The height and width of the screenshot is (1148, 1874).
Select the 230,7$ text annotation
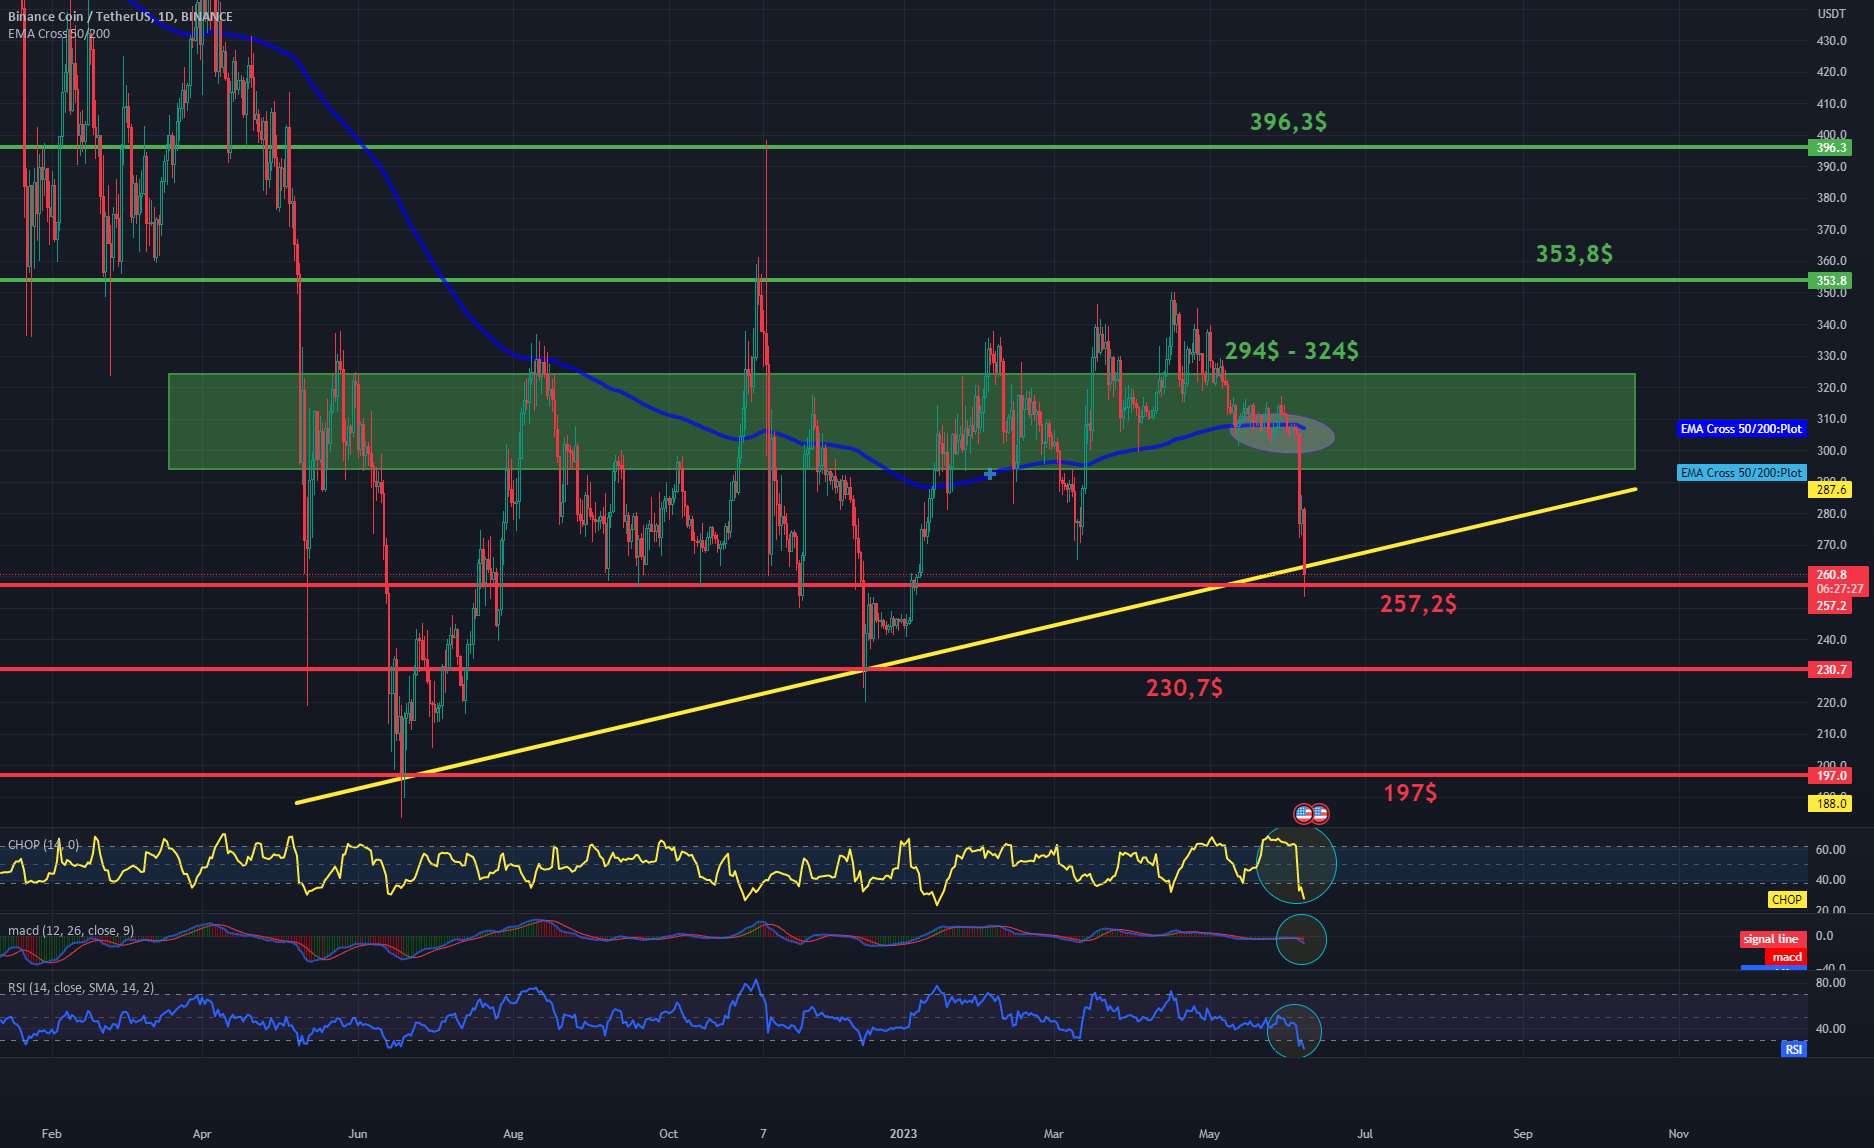coord(1184,688)
